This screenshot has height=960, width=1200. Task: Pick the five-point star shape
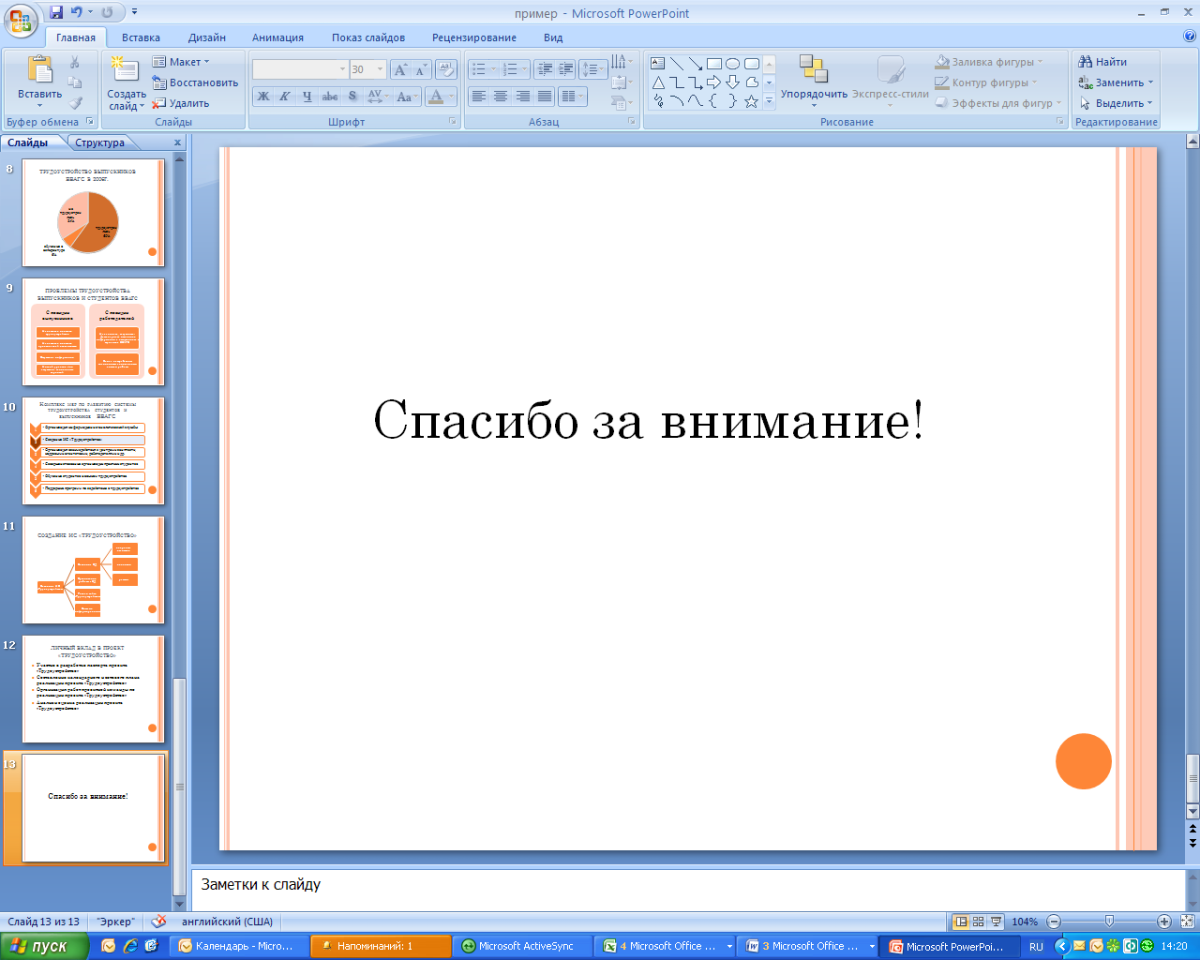751,101
